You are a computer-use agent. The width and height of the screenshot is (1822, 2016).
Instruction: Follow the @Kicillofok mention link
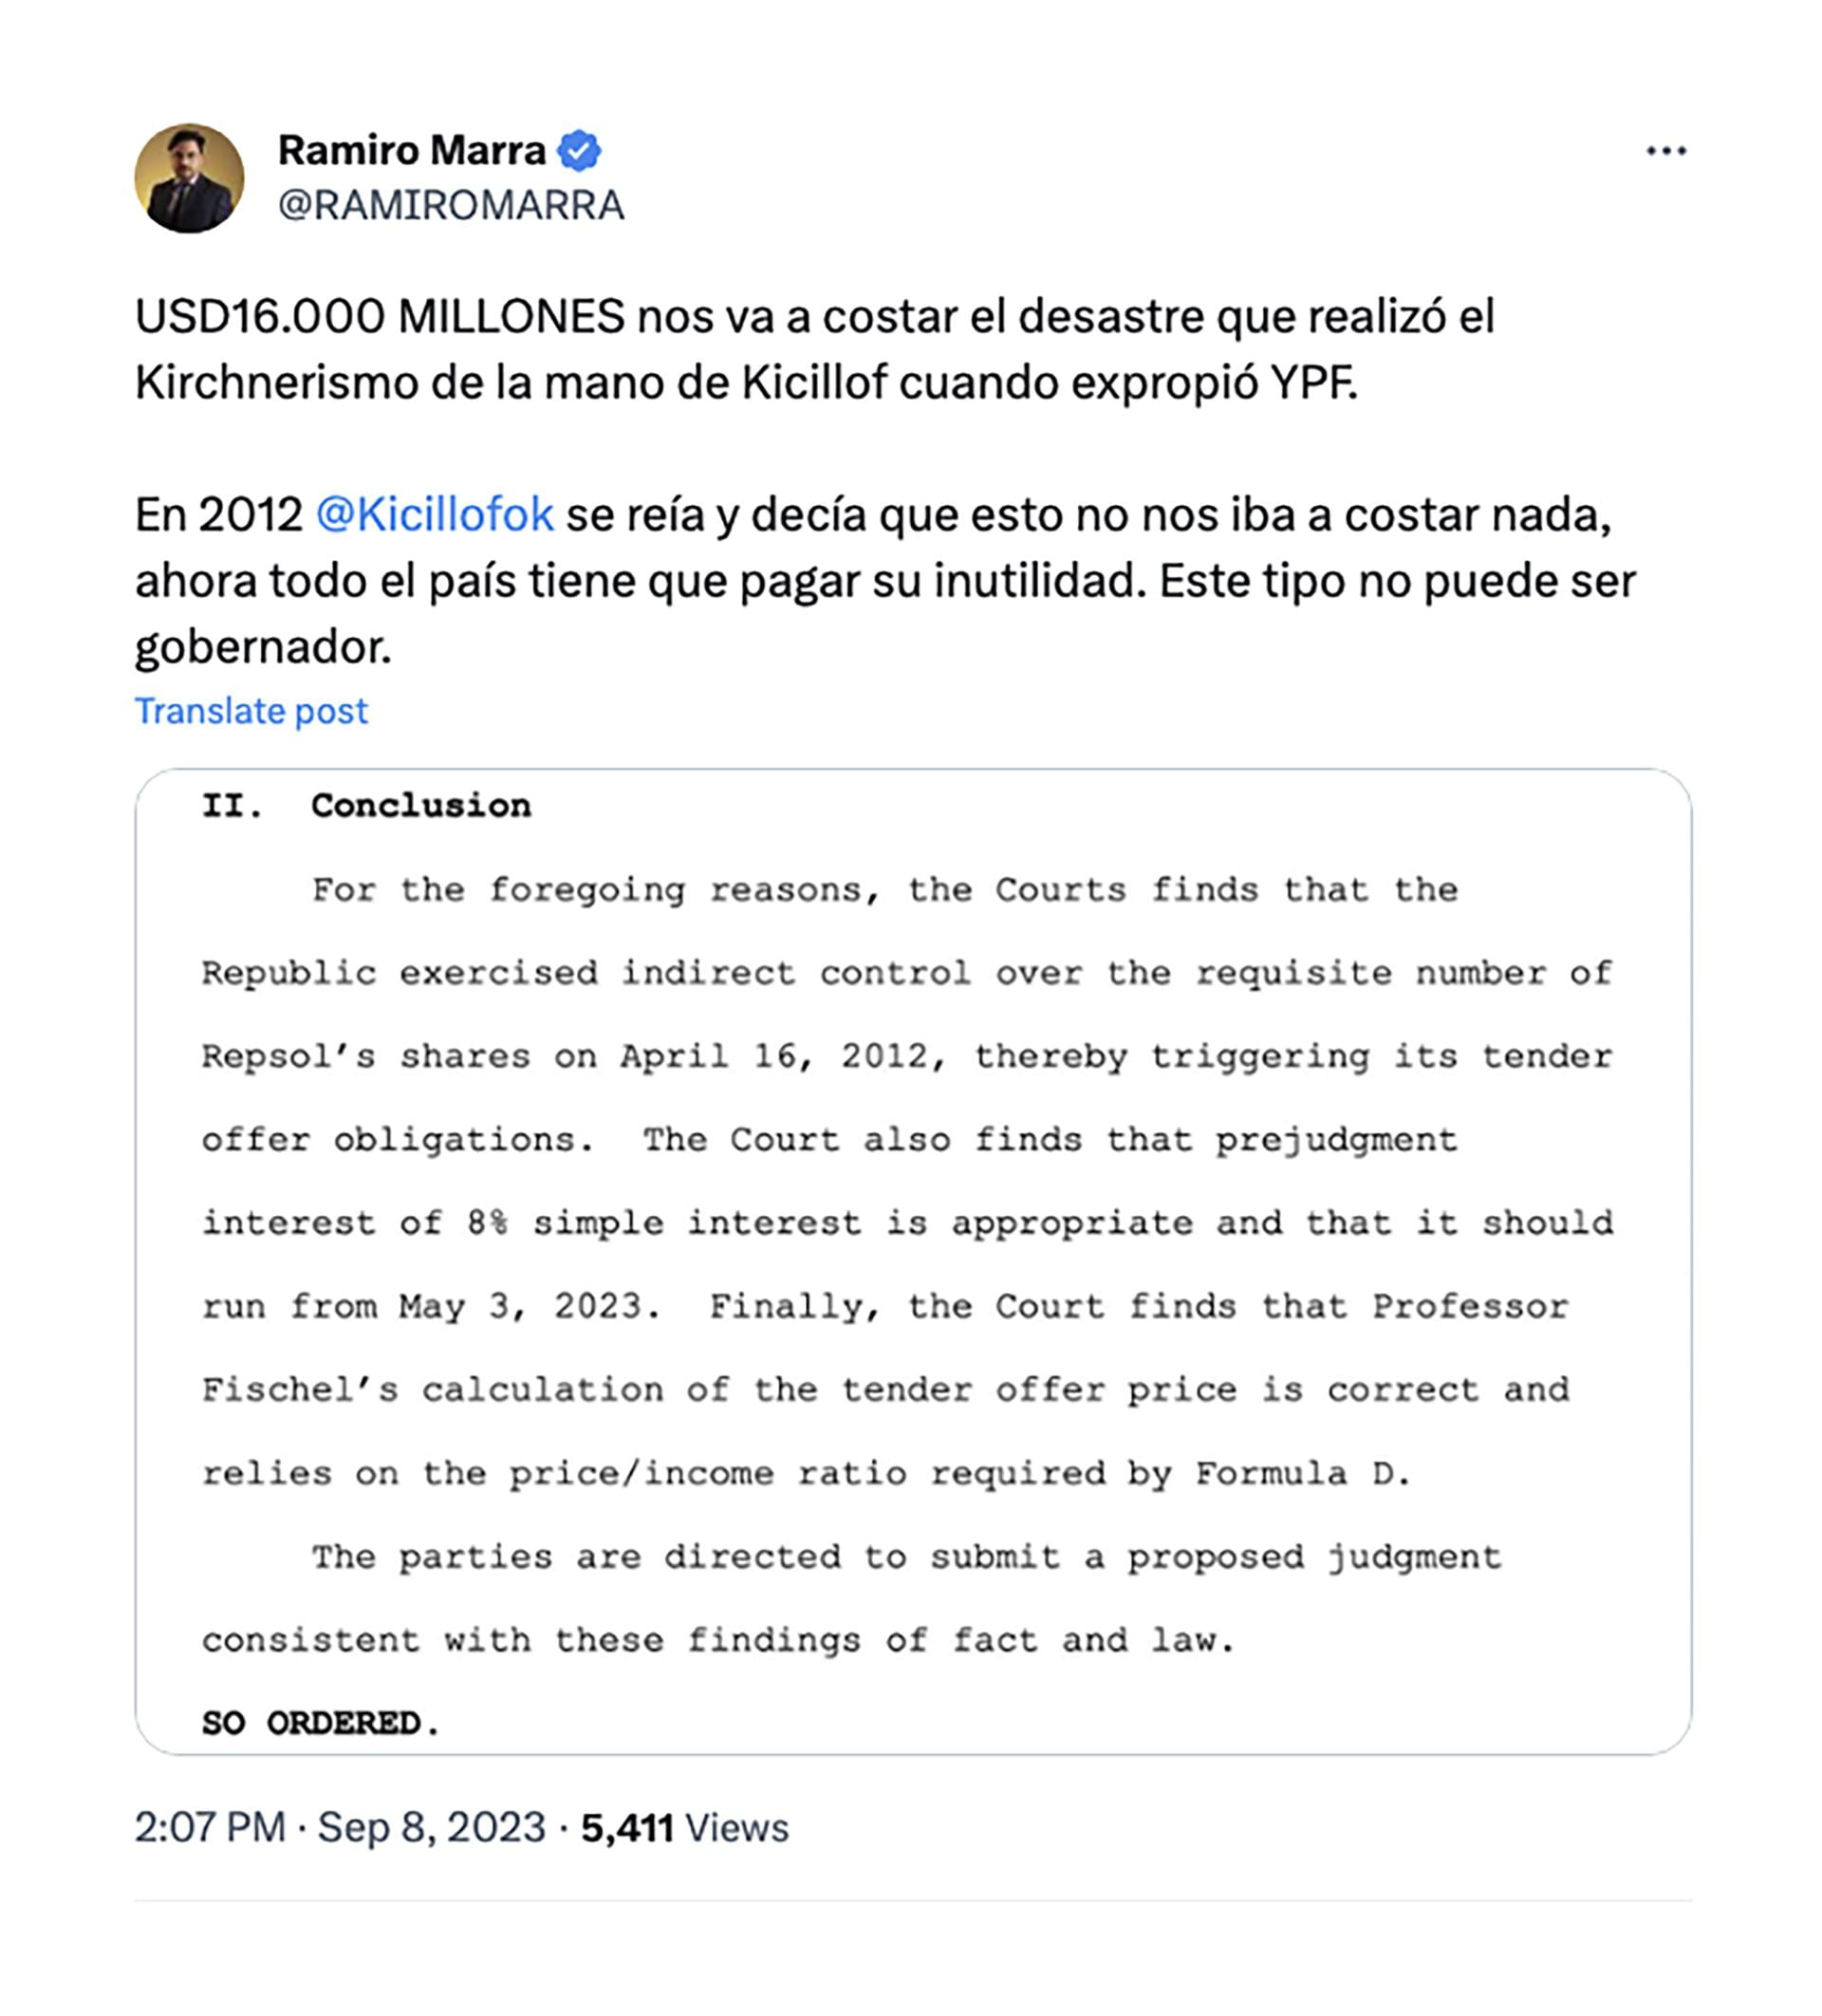434,515
